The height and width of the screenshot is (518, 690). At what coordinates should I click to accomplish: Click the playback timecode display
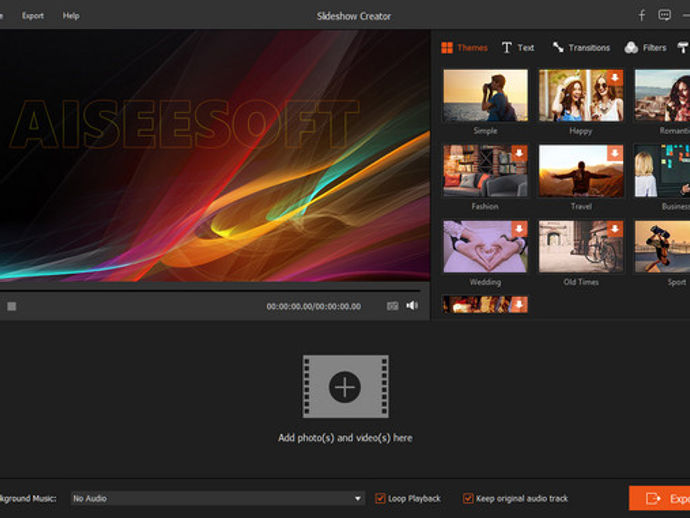coord(314,306)
